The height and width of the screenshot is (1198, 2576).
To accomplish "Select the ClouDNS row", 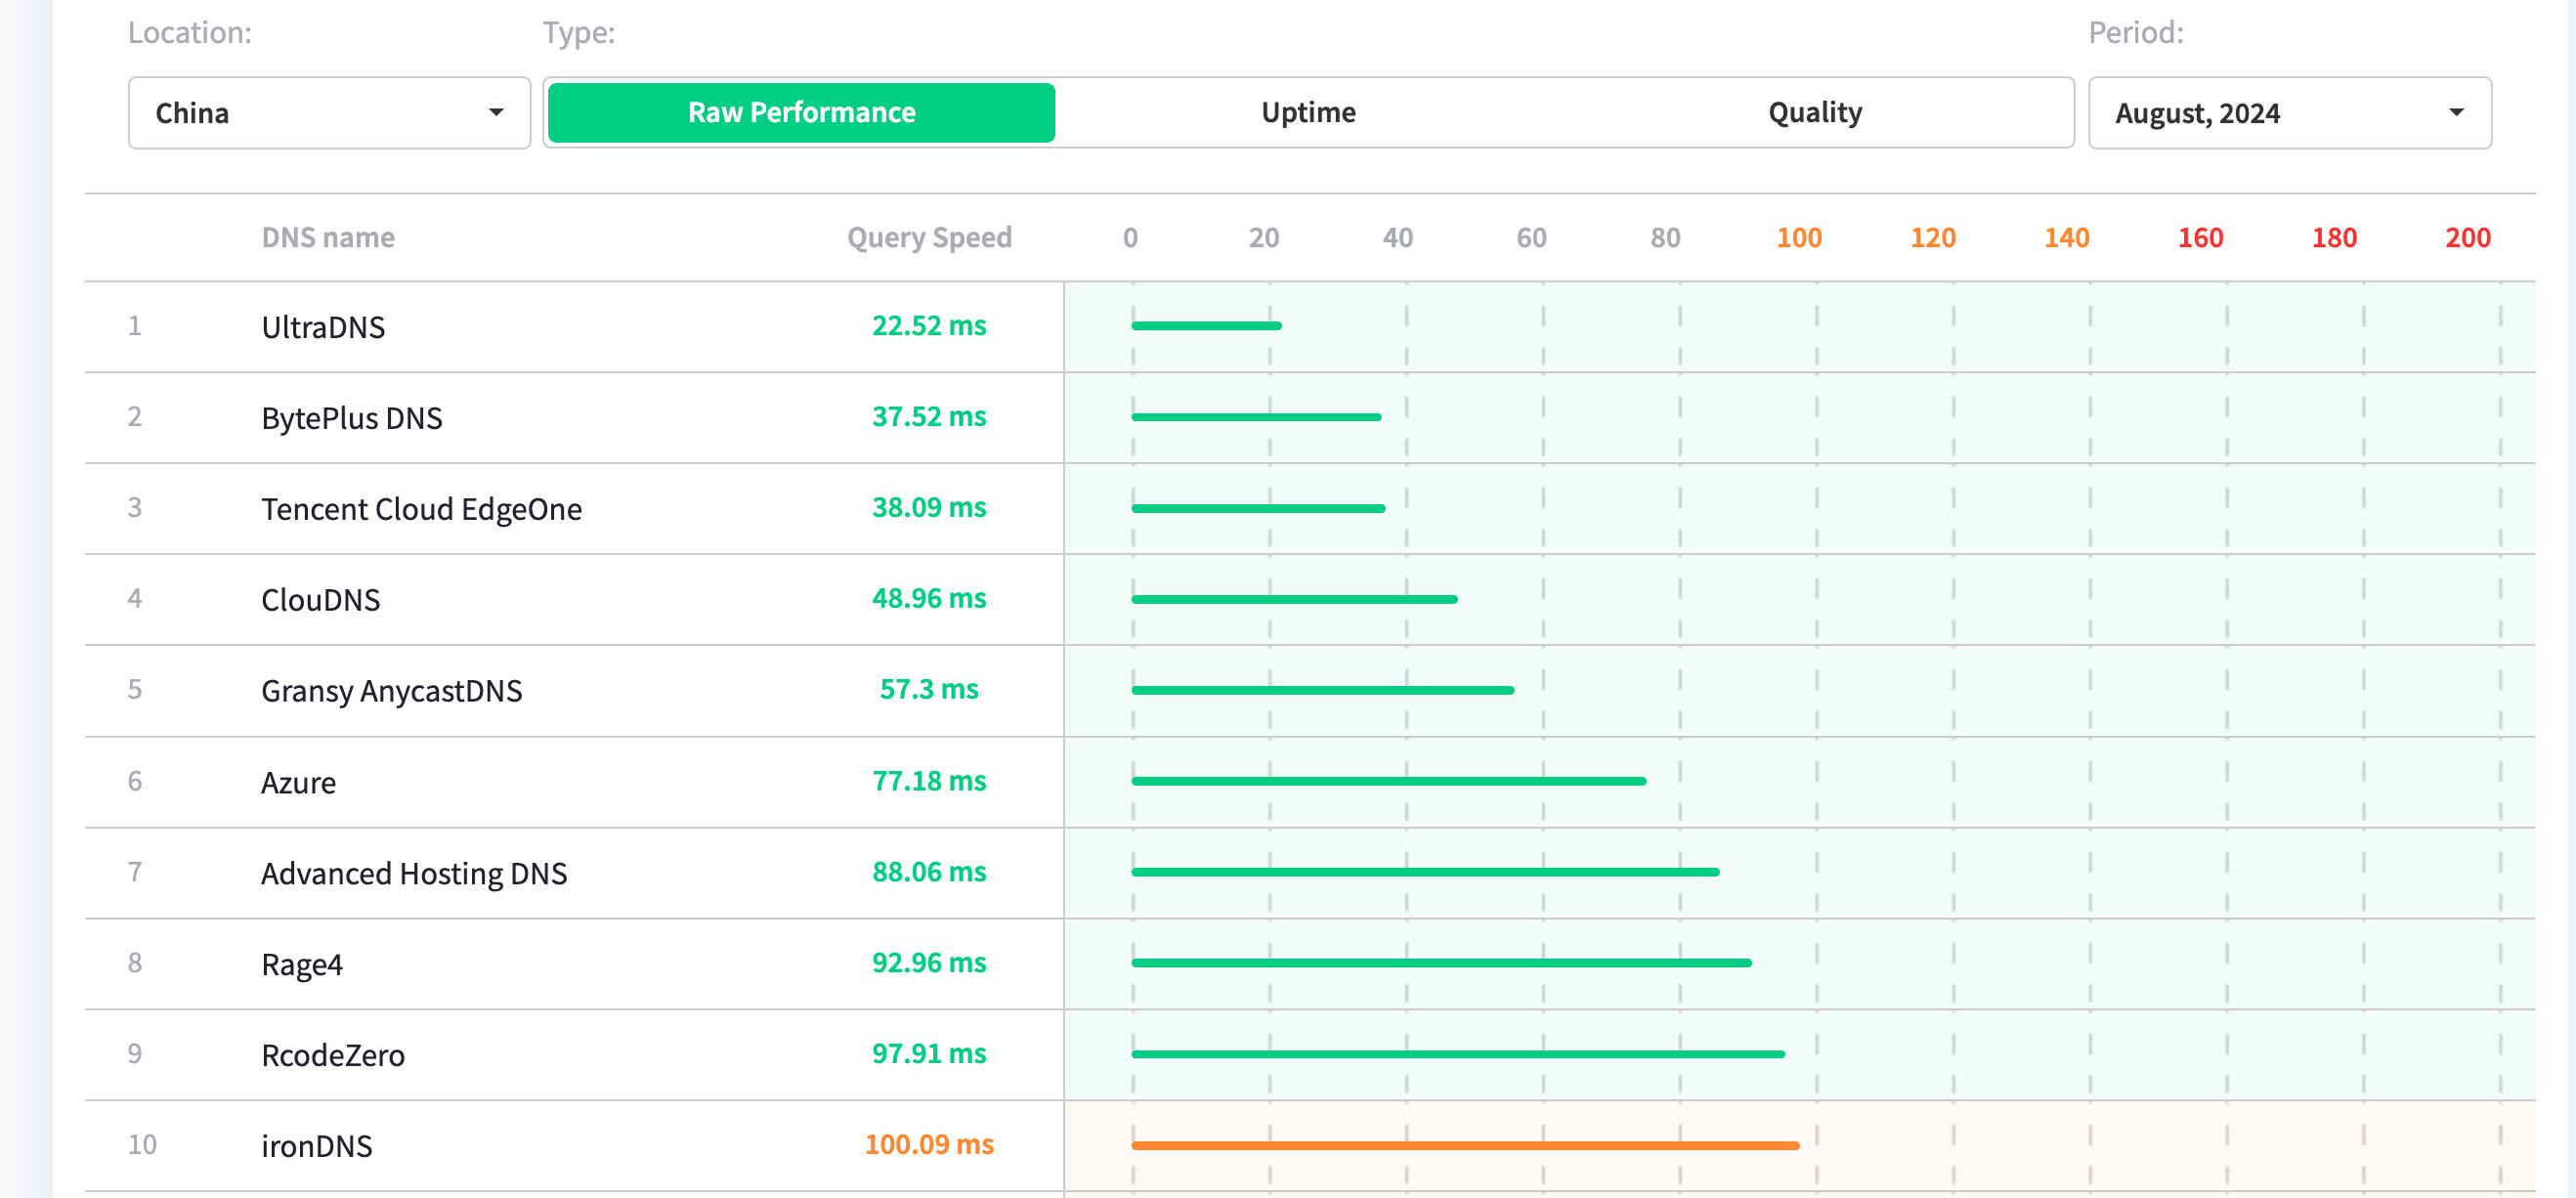I will 320,600.
